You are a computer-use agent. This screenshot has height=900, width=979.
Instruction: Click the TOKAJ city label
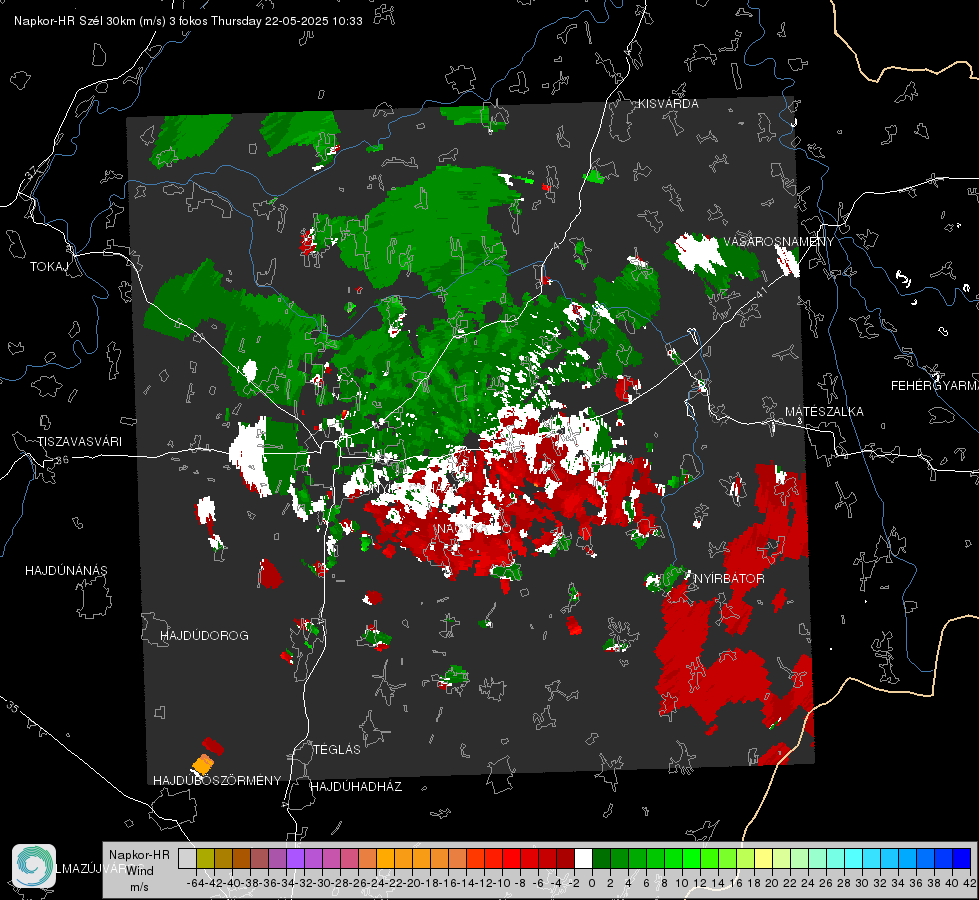[x=49, y=267]
